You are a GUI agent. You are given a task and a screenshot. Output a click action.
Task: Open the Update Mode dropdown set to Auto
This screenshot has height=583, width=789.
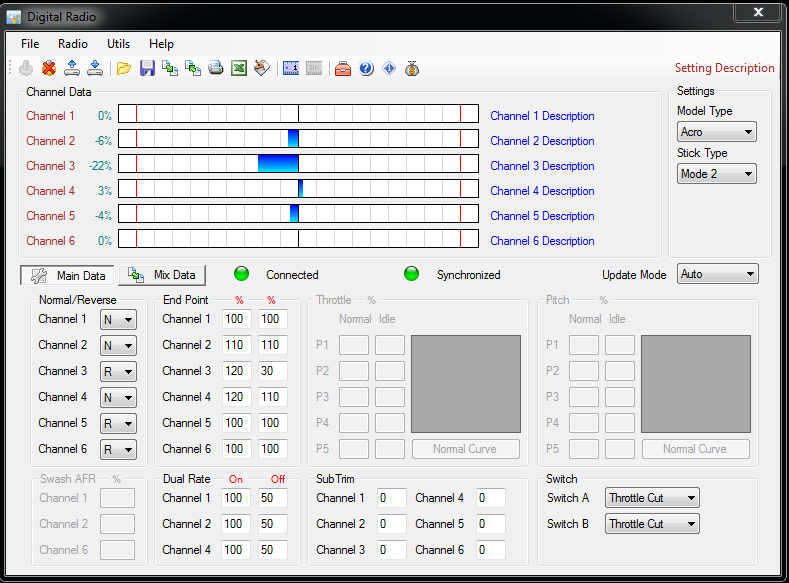click(x=718, y=274)
